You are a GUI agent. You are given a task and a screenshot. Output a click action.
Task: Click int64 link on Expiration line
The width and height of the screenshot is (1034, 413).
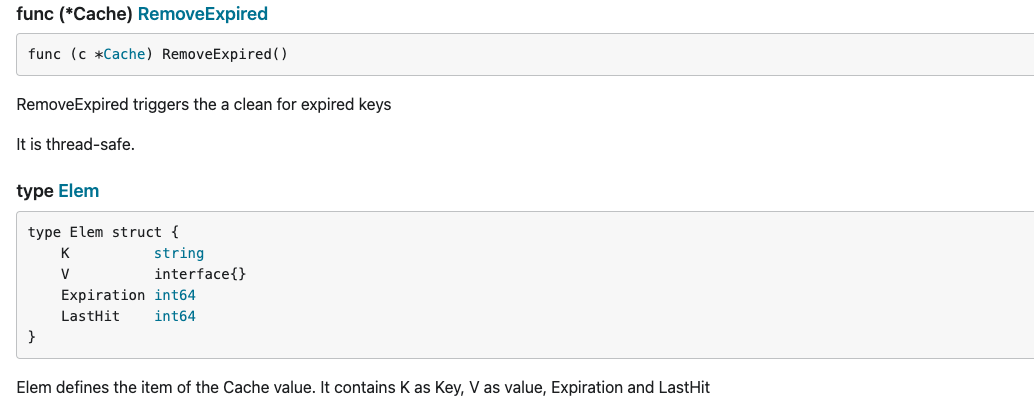pyautogui.click(x=175, y=295)
